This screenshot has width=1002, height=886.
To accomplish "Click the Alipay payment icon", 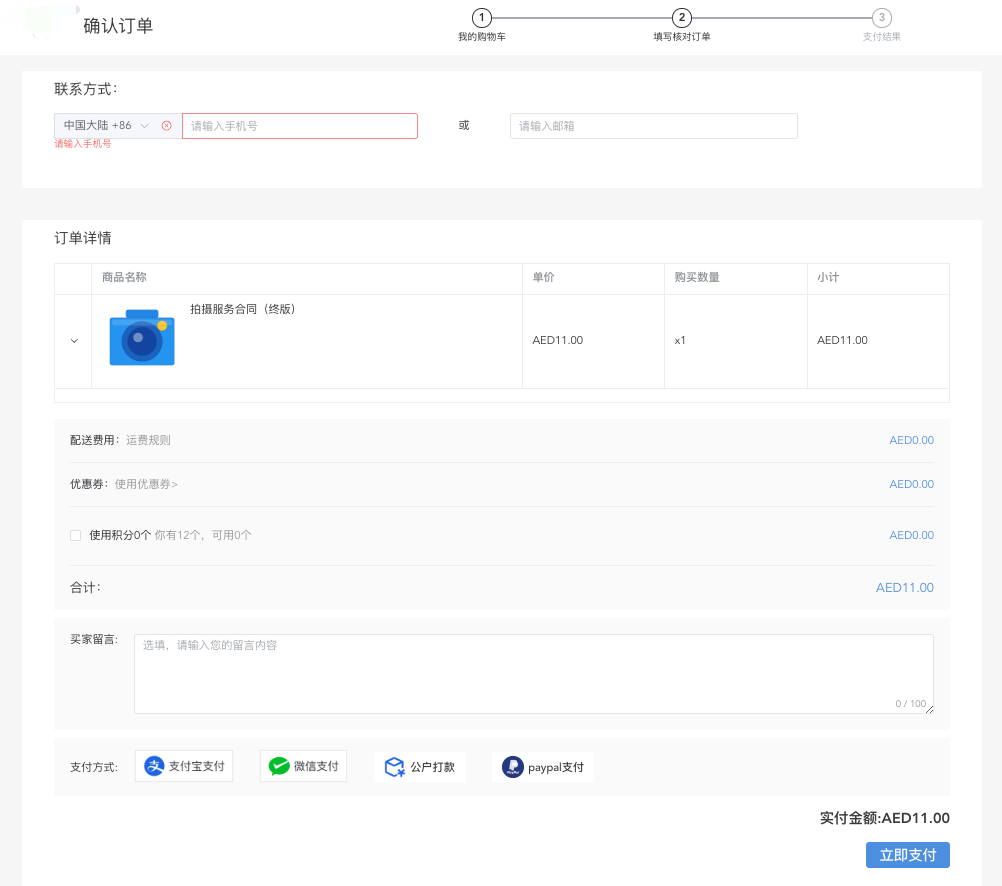I will click(154, 767).
